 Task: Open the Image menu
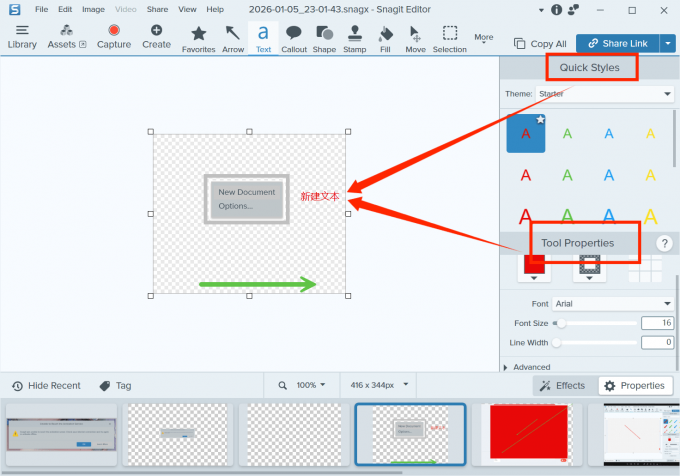(93, 9)
